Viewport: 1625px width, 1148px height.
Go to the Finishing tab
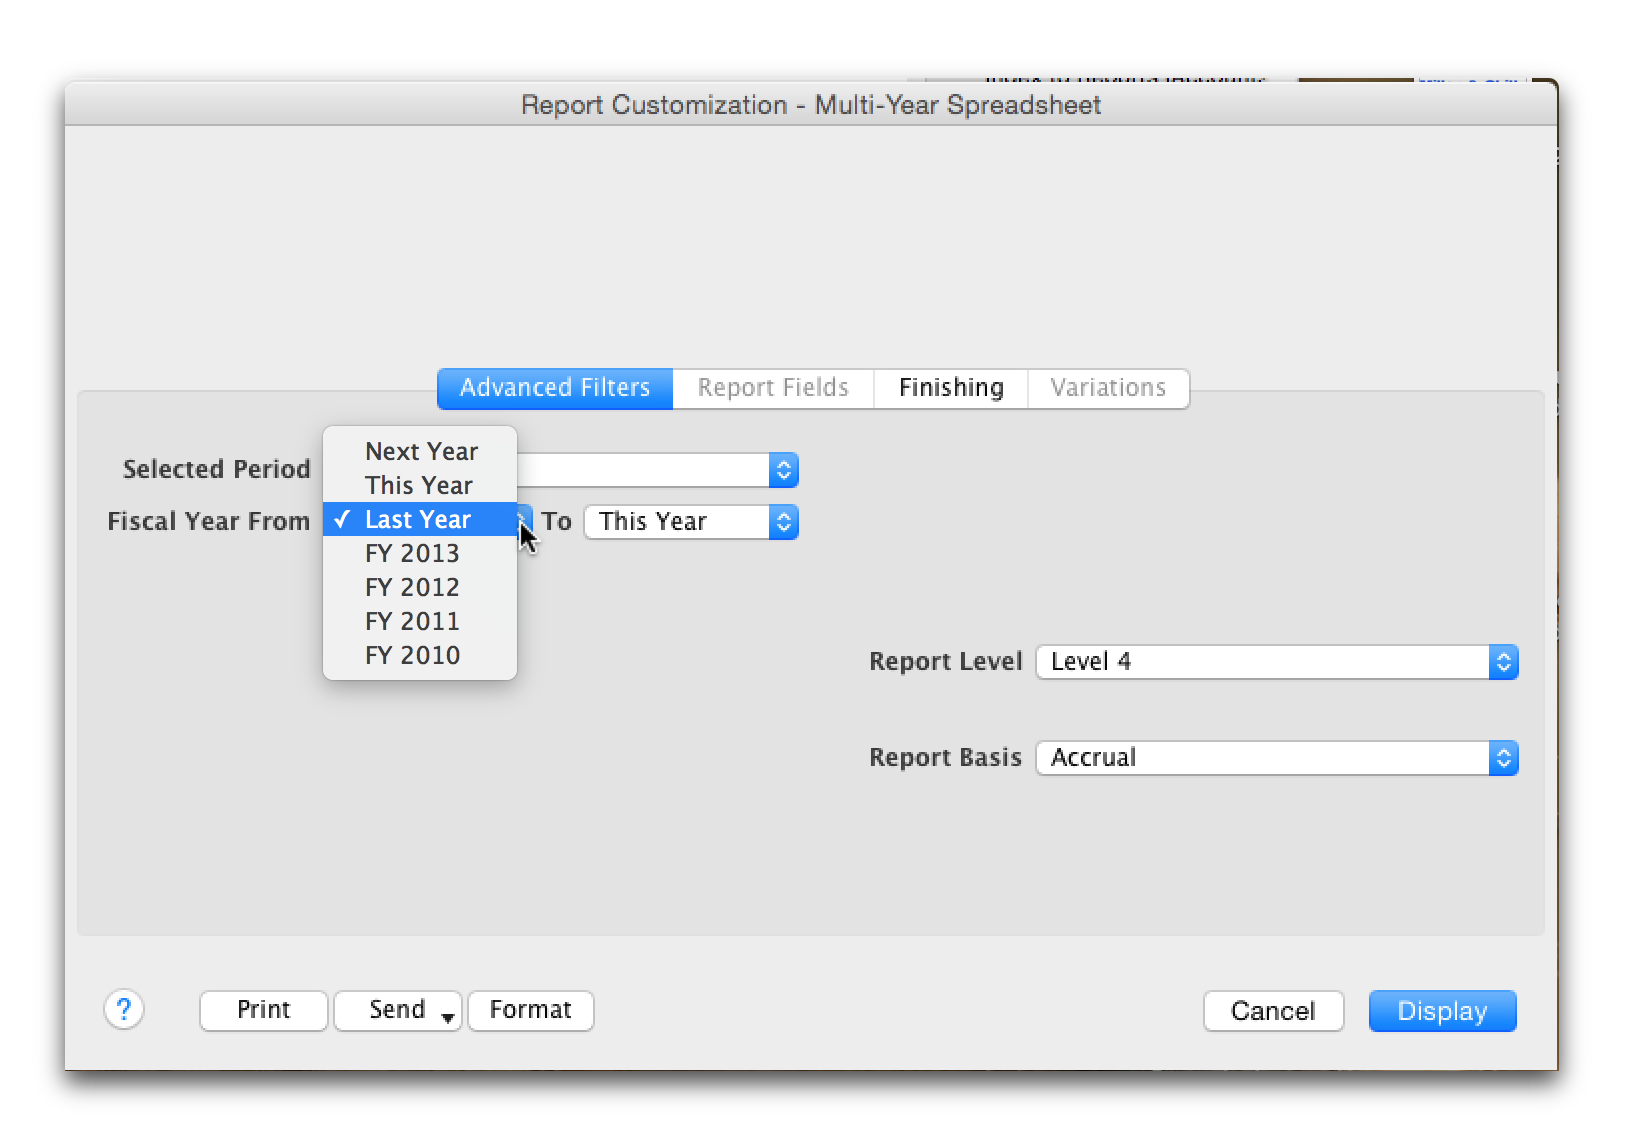tap(951, 388)
